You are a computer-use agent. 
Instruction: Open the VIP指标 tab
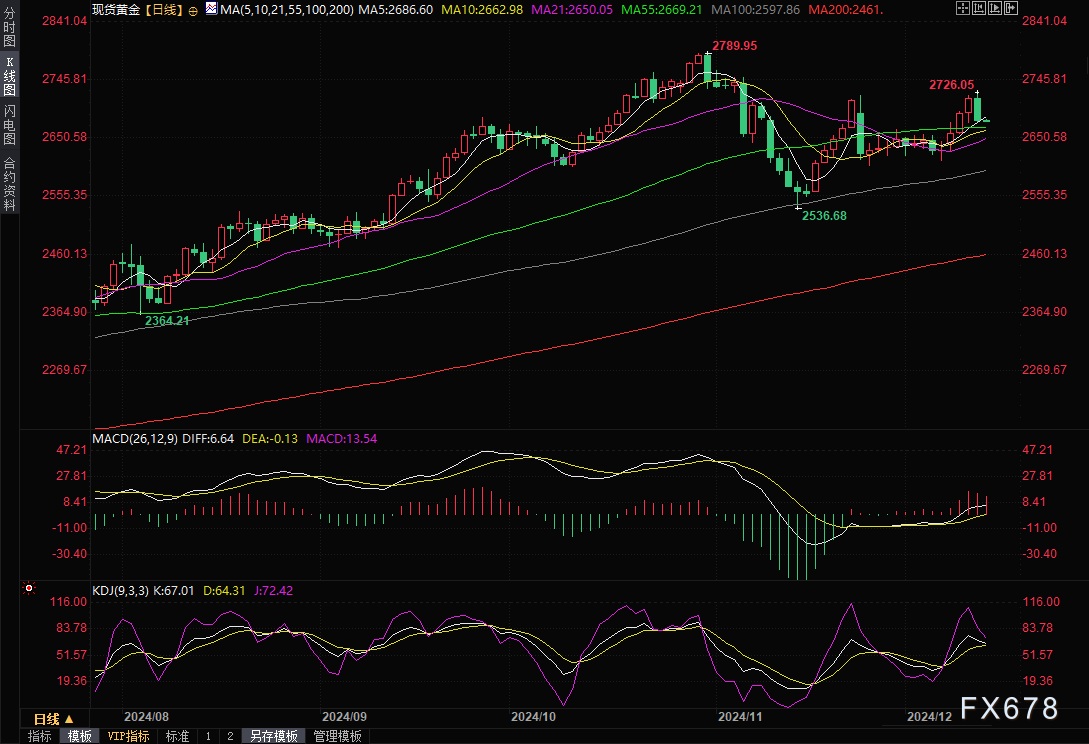click(x=128, y=736)
